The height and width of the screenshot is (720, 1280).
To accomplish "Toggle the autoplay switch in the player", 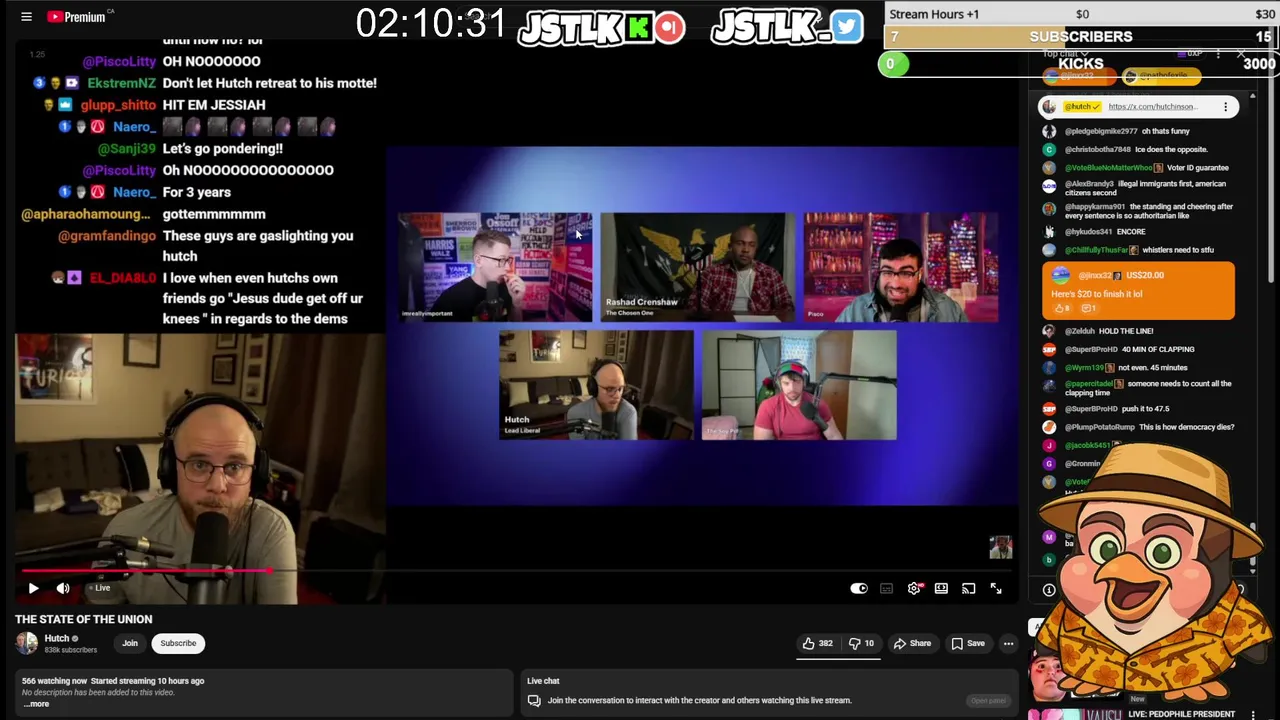I will click(x=859, y=588).
